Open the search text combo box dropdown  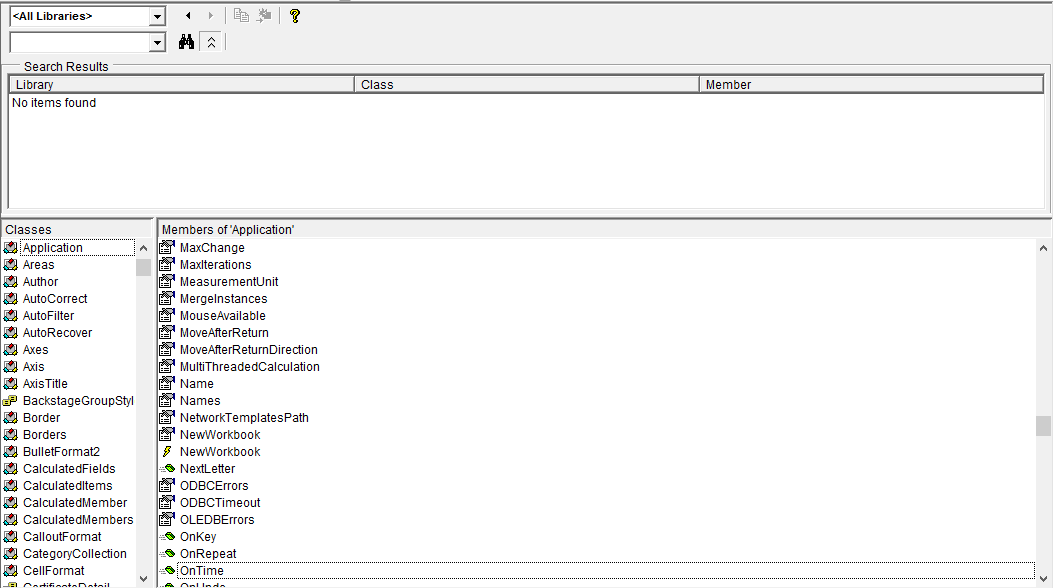[x=157, y=41]
